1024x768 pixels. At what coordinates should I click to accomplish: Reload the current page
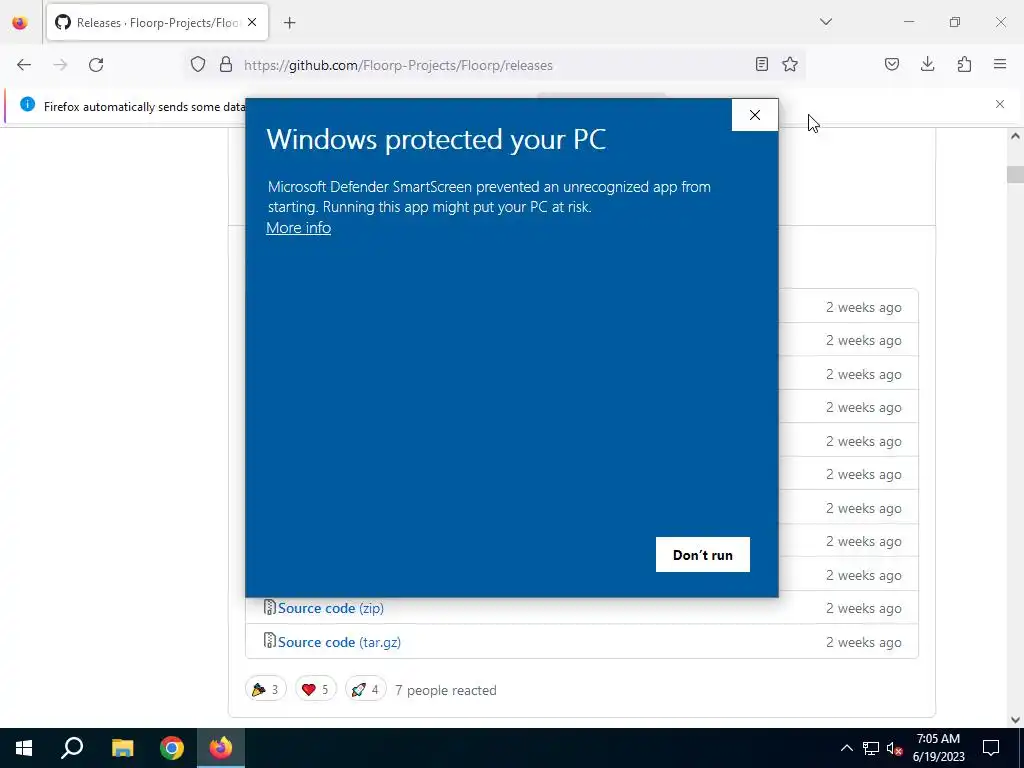[96, 65]
